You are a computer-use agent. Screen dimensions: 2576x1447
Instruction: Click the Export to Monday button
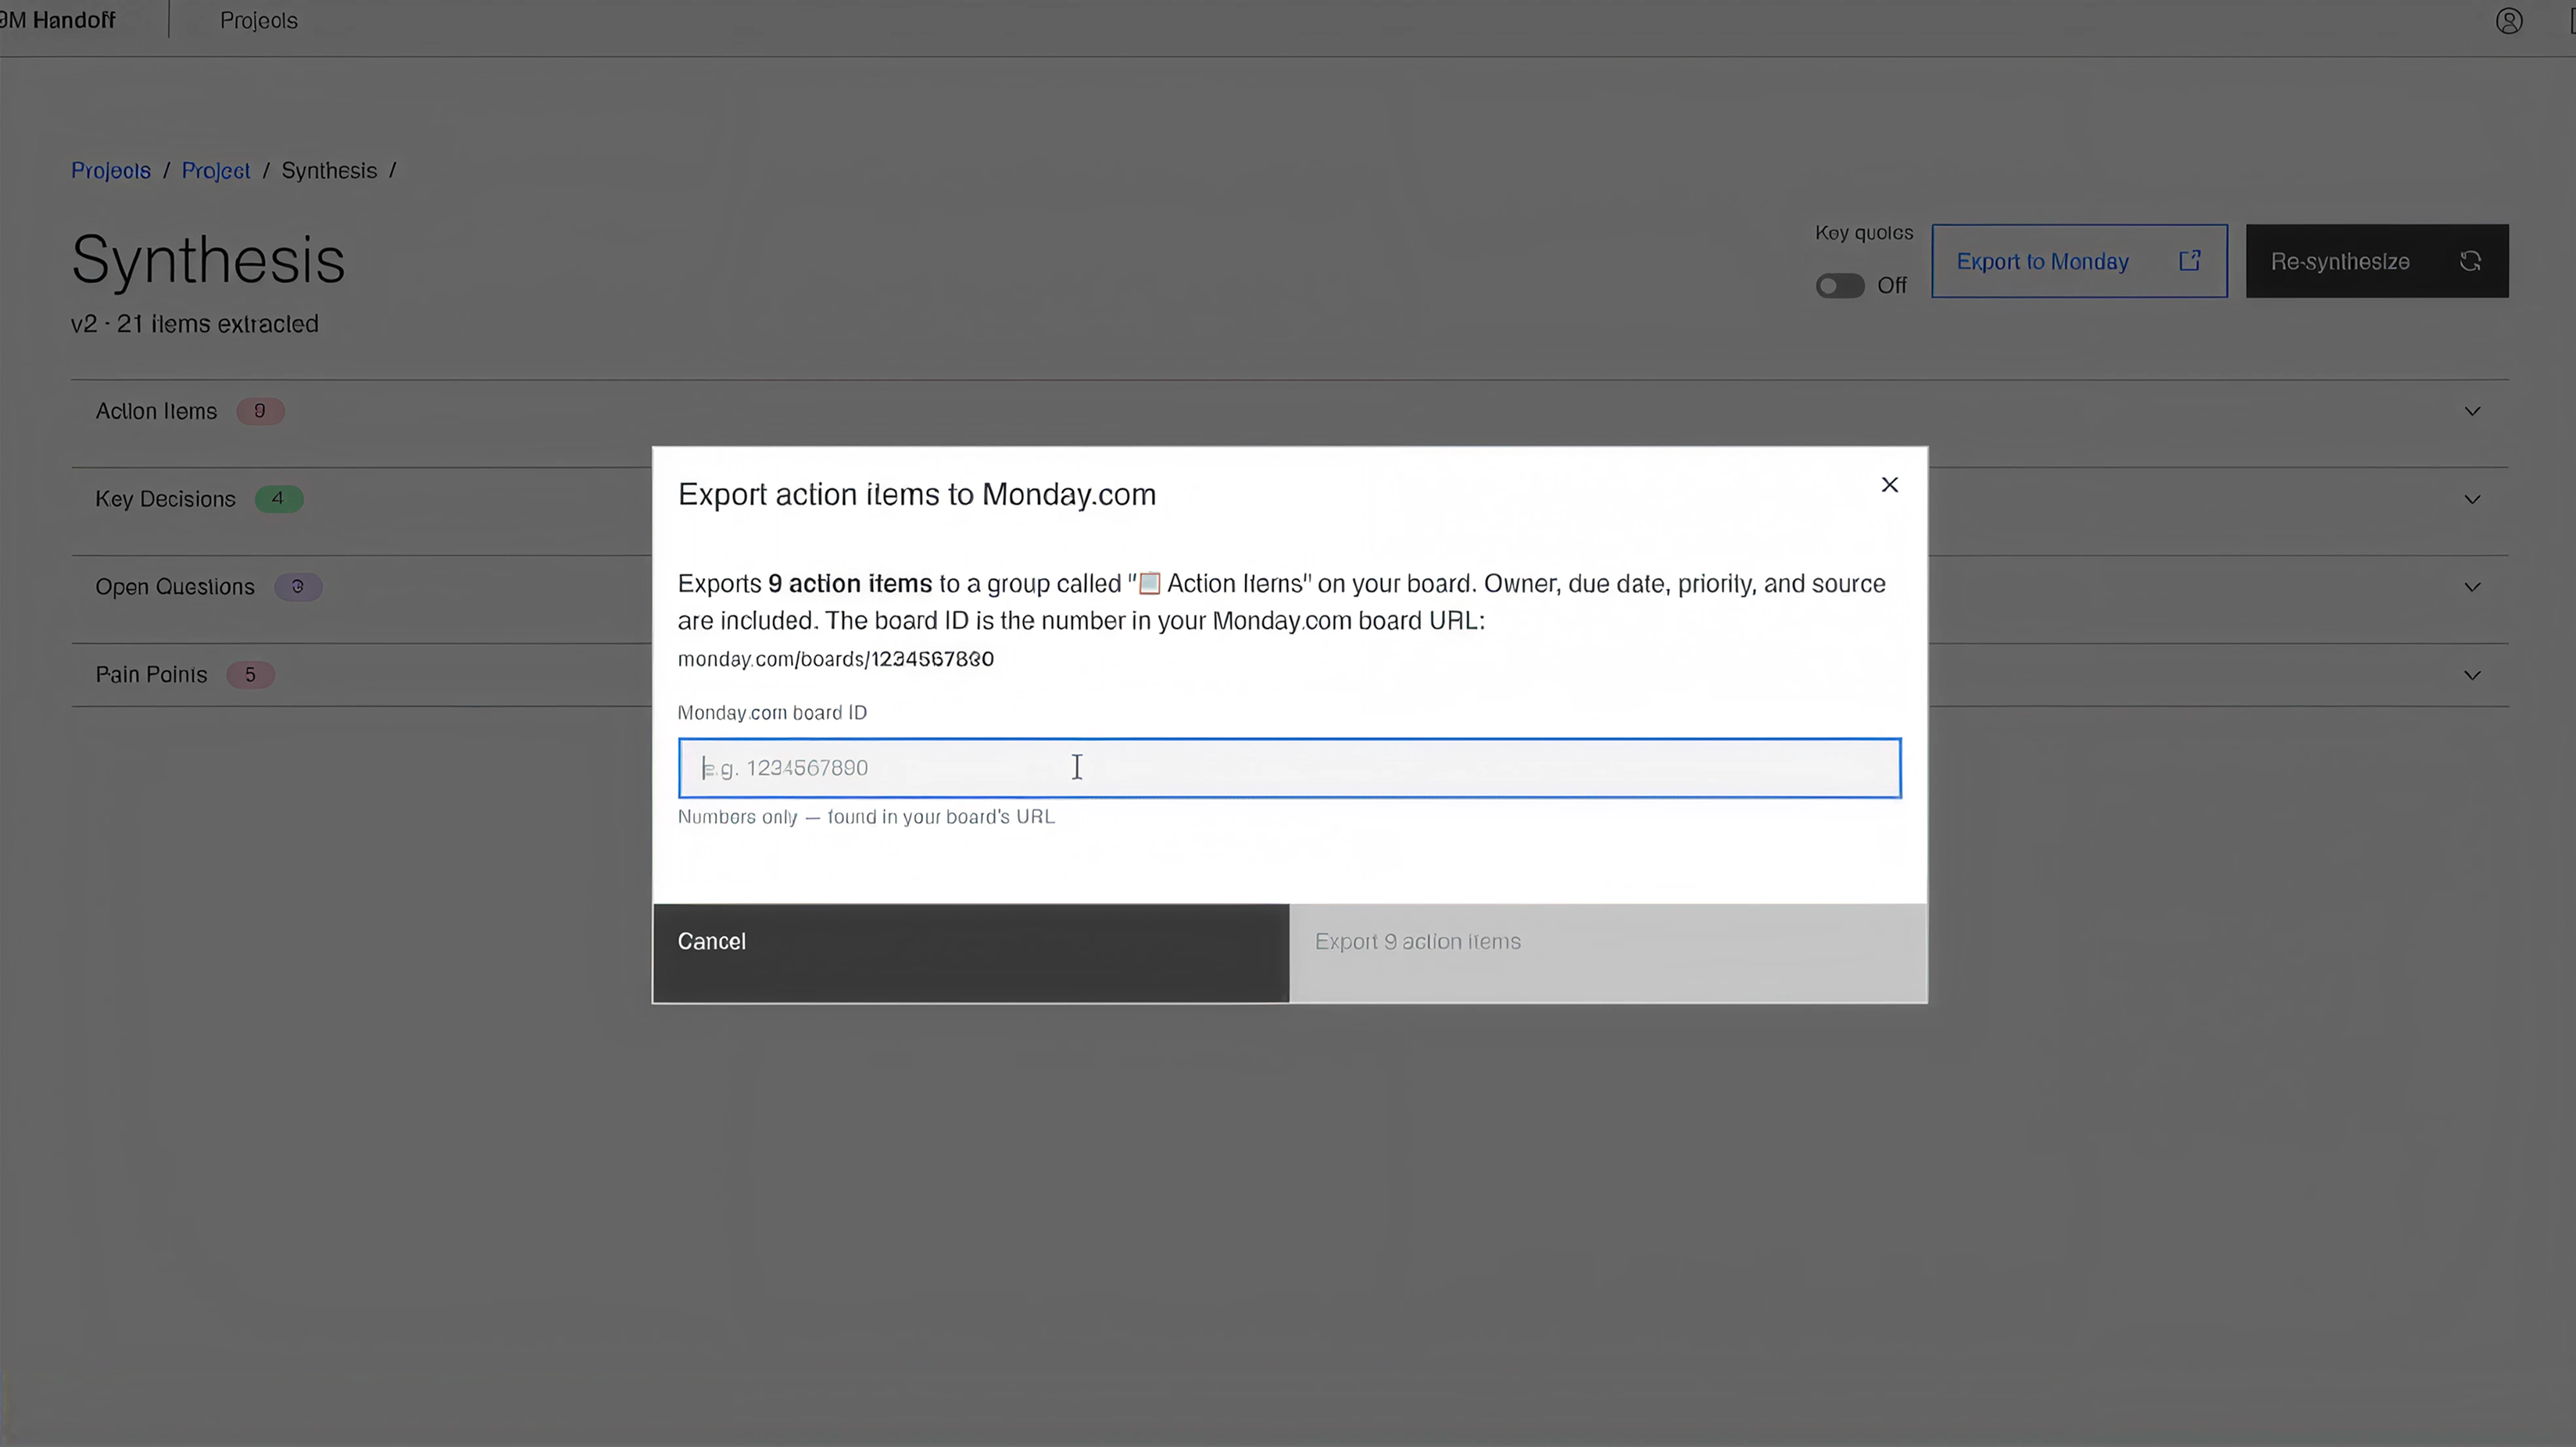pyautogui.click(x=2079, y=261)
